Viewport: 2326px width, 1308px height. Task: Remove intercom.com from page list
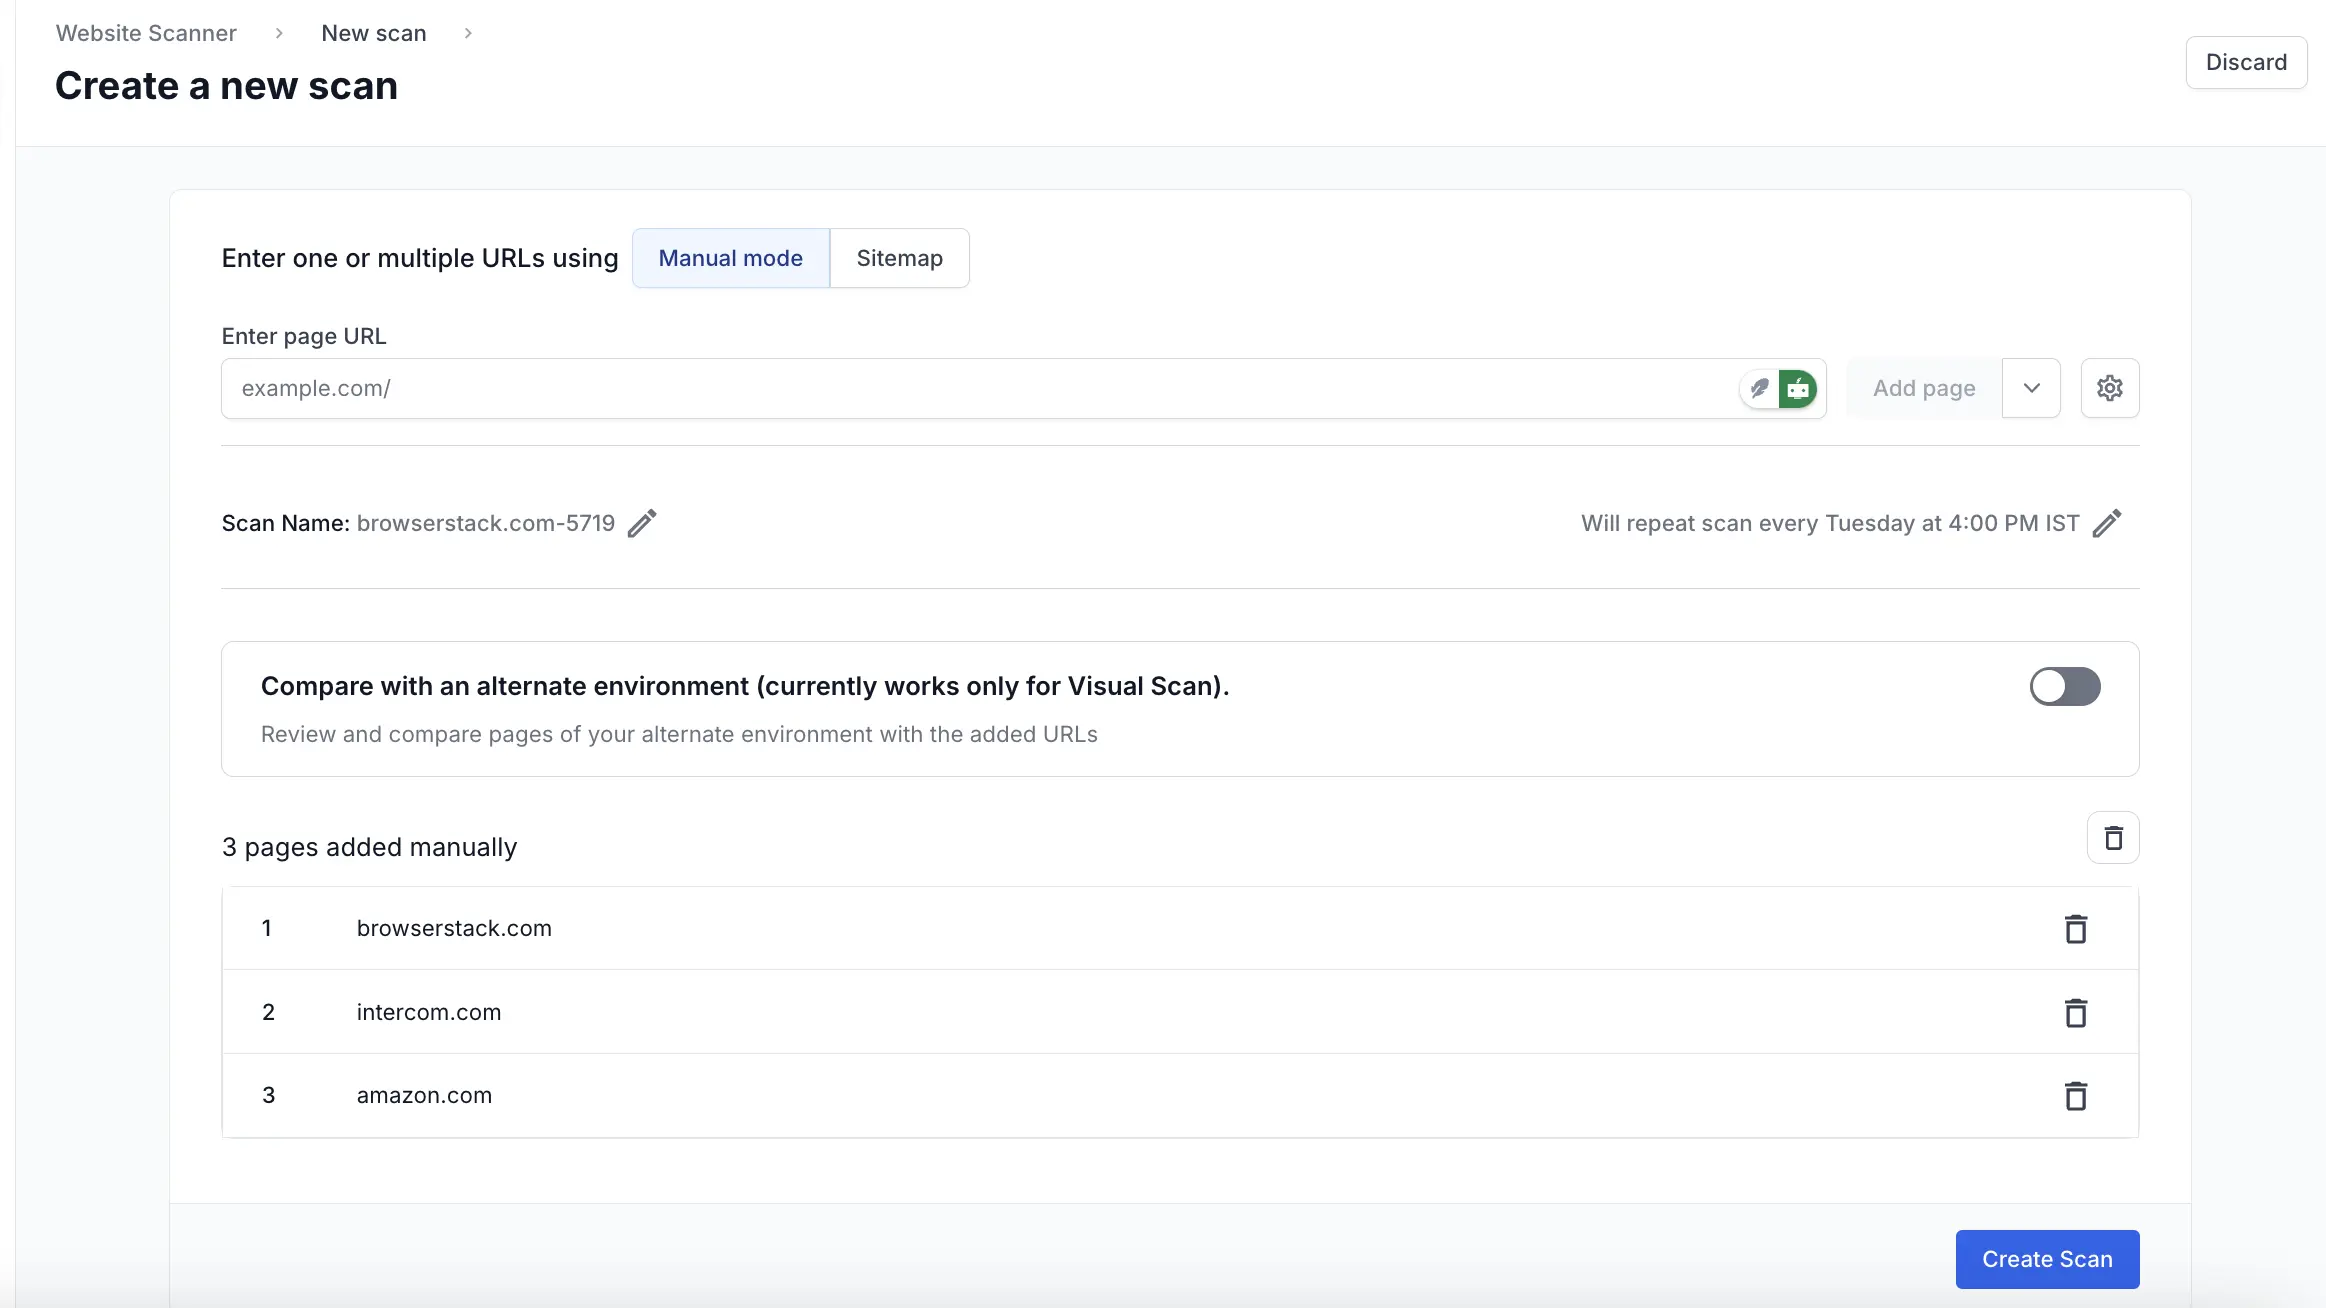(x=2075, y=1013)
